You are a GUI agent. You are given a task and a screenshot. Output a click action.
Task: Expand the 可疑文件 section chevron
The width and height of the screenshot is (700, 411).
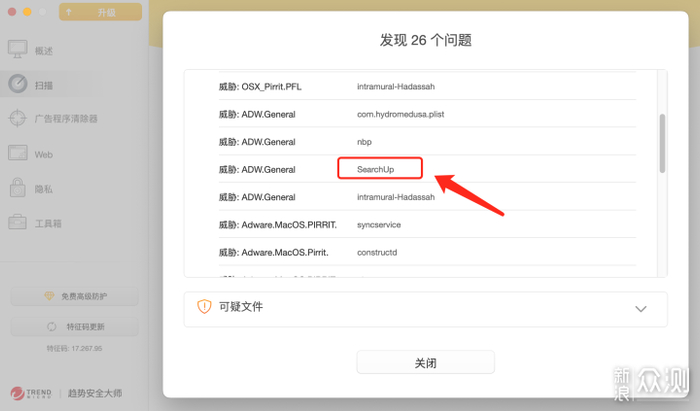click(x=641, y=309)
